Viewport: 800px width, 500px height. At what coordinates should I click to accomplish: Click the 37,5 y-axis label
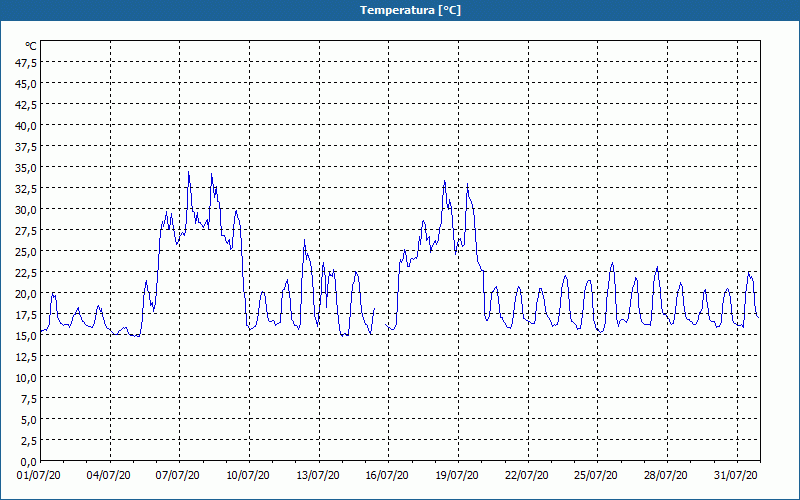coord(27,147)
